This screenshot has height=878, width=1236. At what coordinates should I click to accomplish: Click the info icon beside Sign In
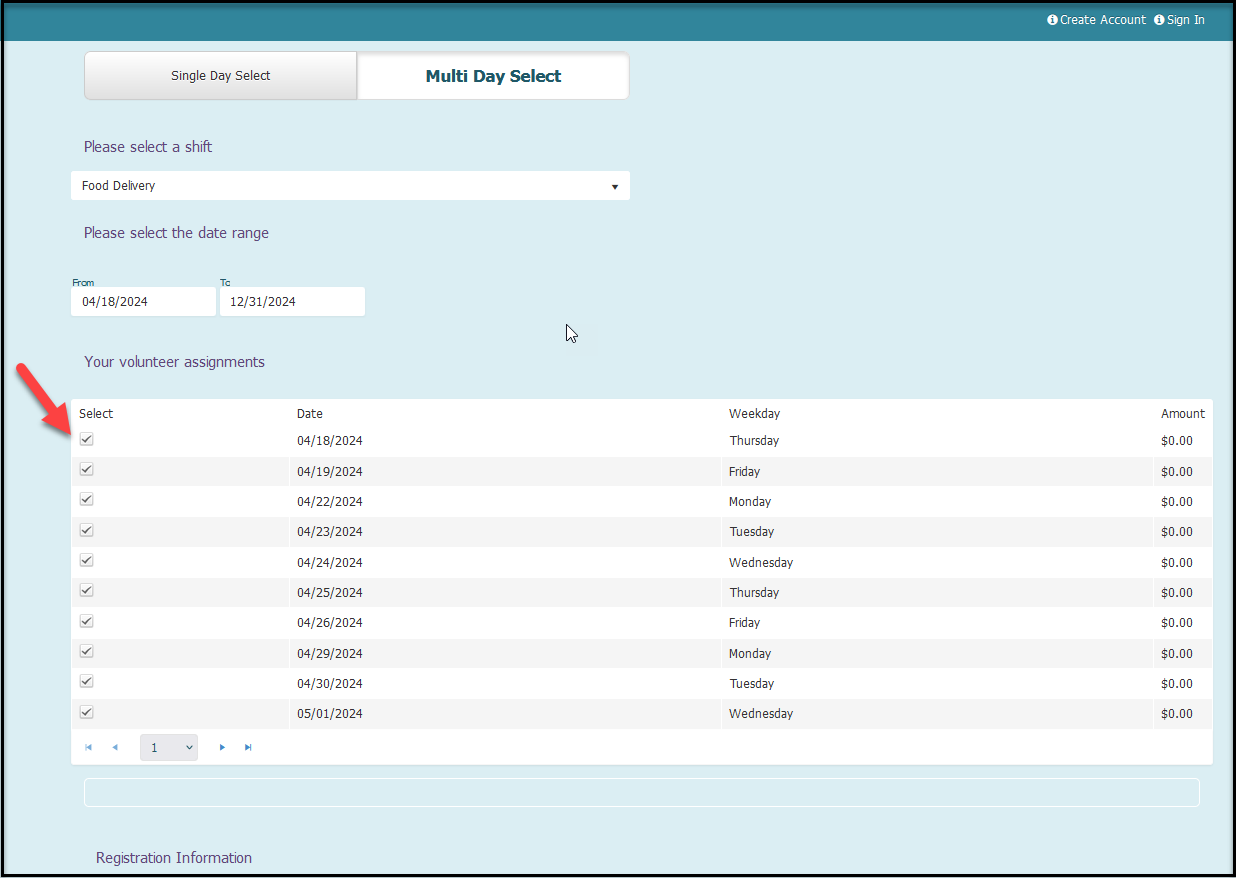click(1159, 20)
